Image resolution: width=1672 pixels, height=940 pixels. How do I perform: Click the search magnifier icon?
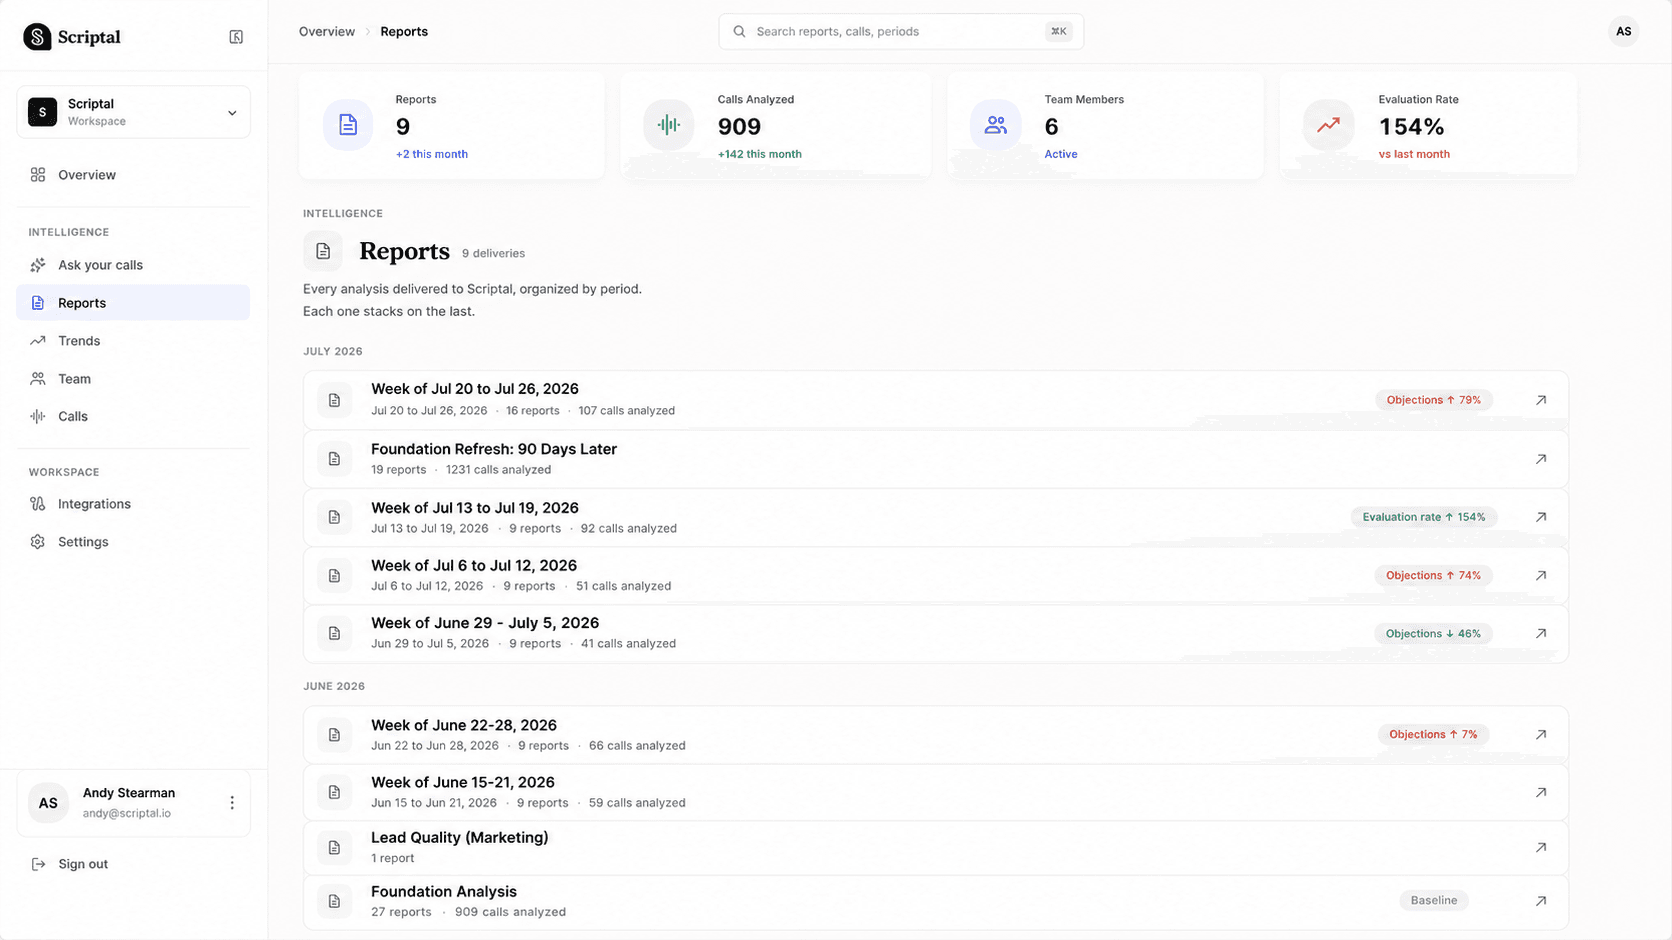[740, 32]
